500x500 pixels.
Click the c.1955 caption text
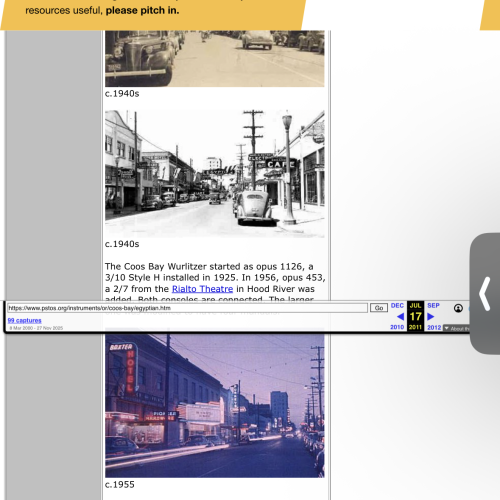(120, 484)
